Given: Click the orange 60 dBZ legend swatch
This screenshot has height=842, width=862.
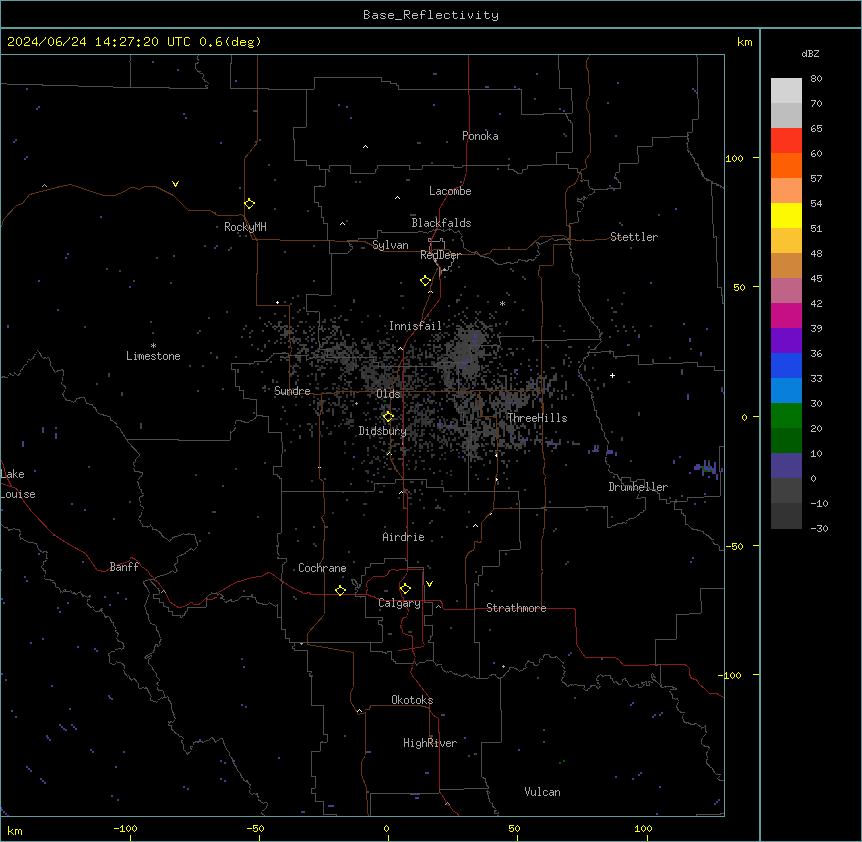Looking at the screenshot, I should coord(786,165).
